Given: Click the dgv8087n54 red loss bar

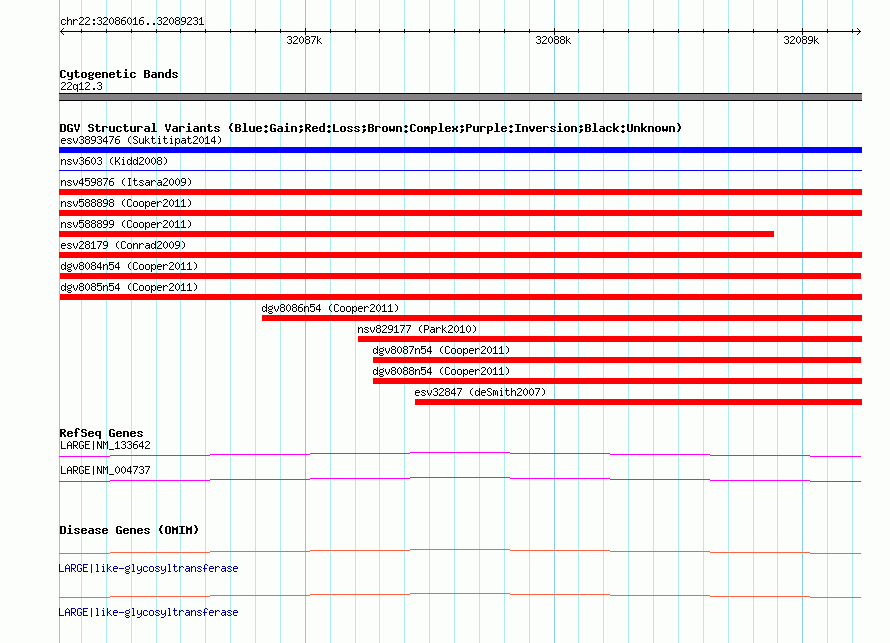Looking at the screenshot, I should coord(617,360).
